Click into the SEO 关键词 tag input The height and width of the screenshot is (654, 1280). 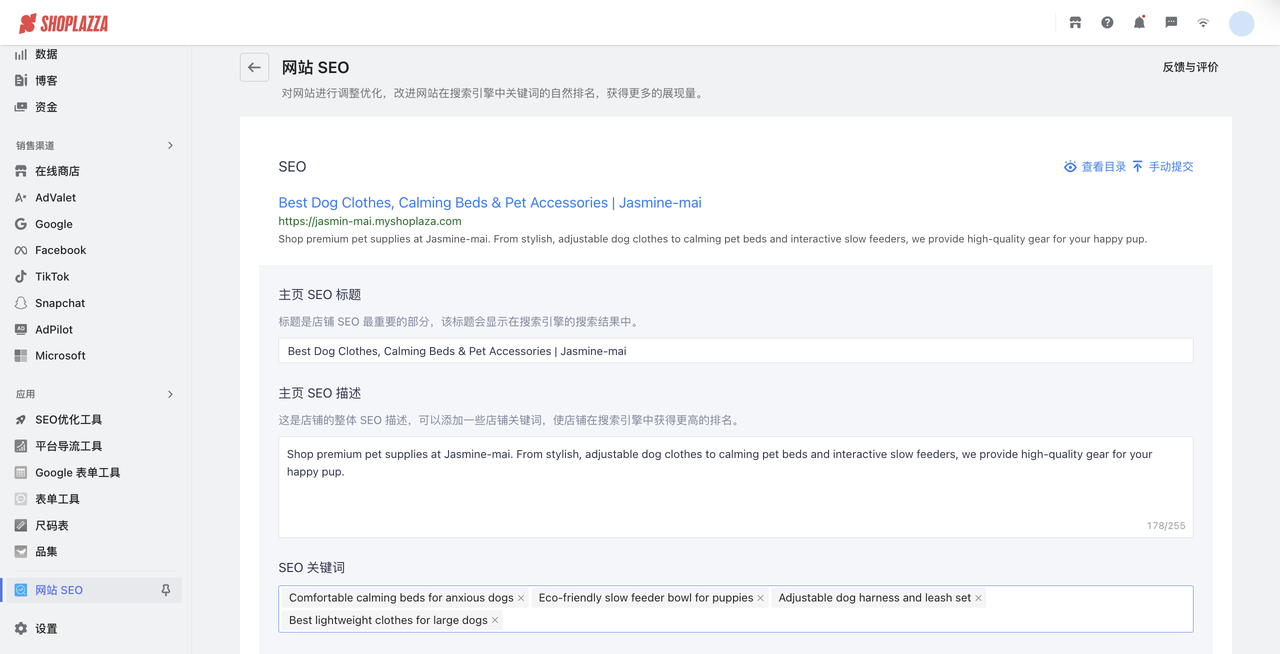tap(735, 609)
